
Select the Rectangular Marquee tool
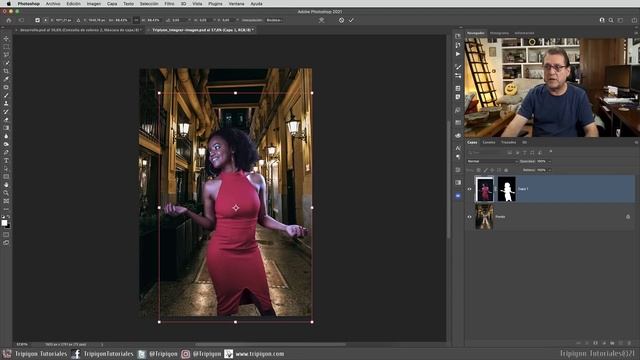point(6,47)
